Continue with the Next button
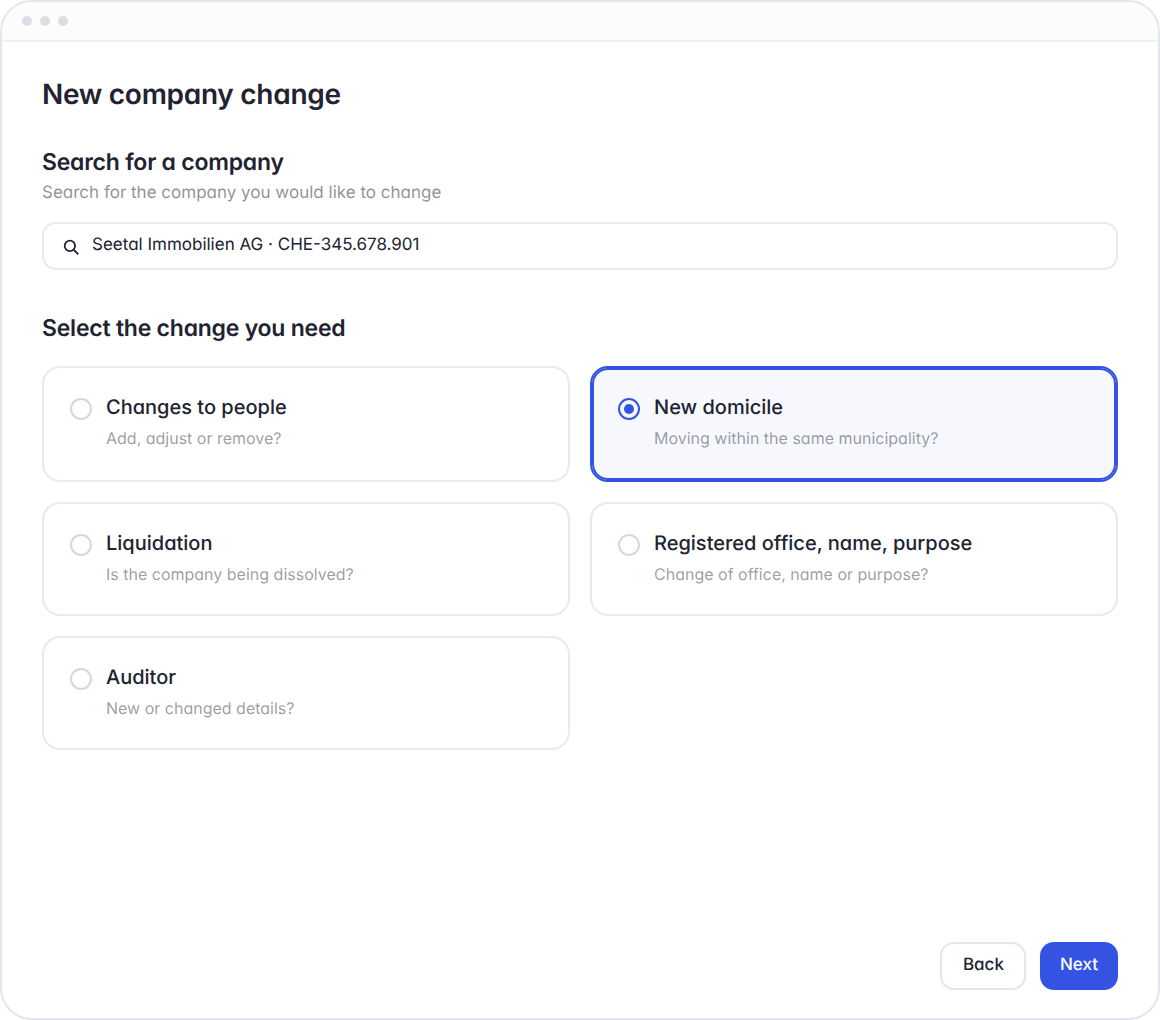Viewport: 1160px width, 1020px height. (x=1079, y=965)
